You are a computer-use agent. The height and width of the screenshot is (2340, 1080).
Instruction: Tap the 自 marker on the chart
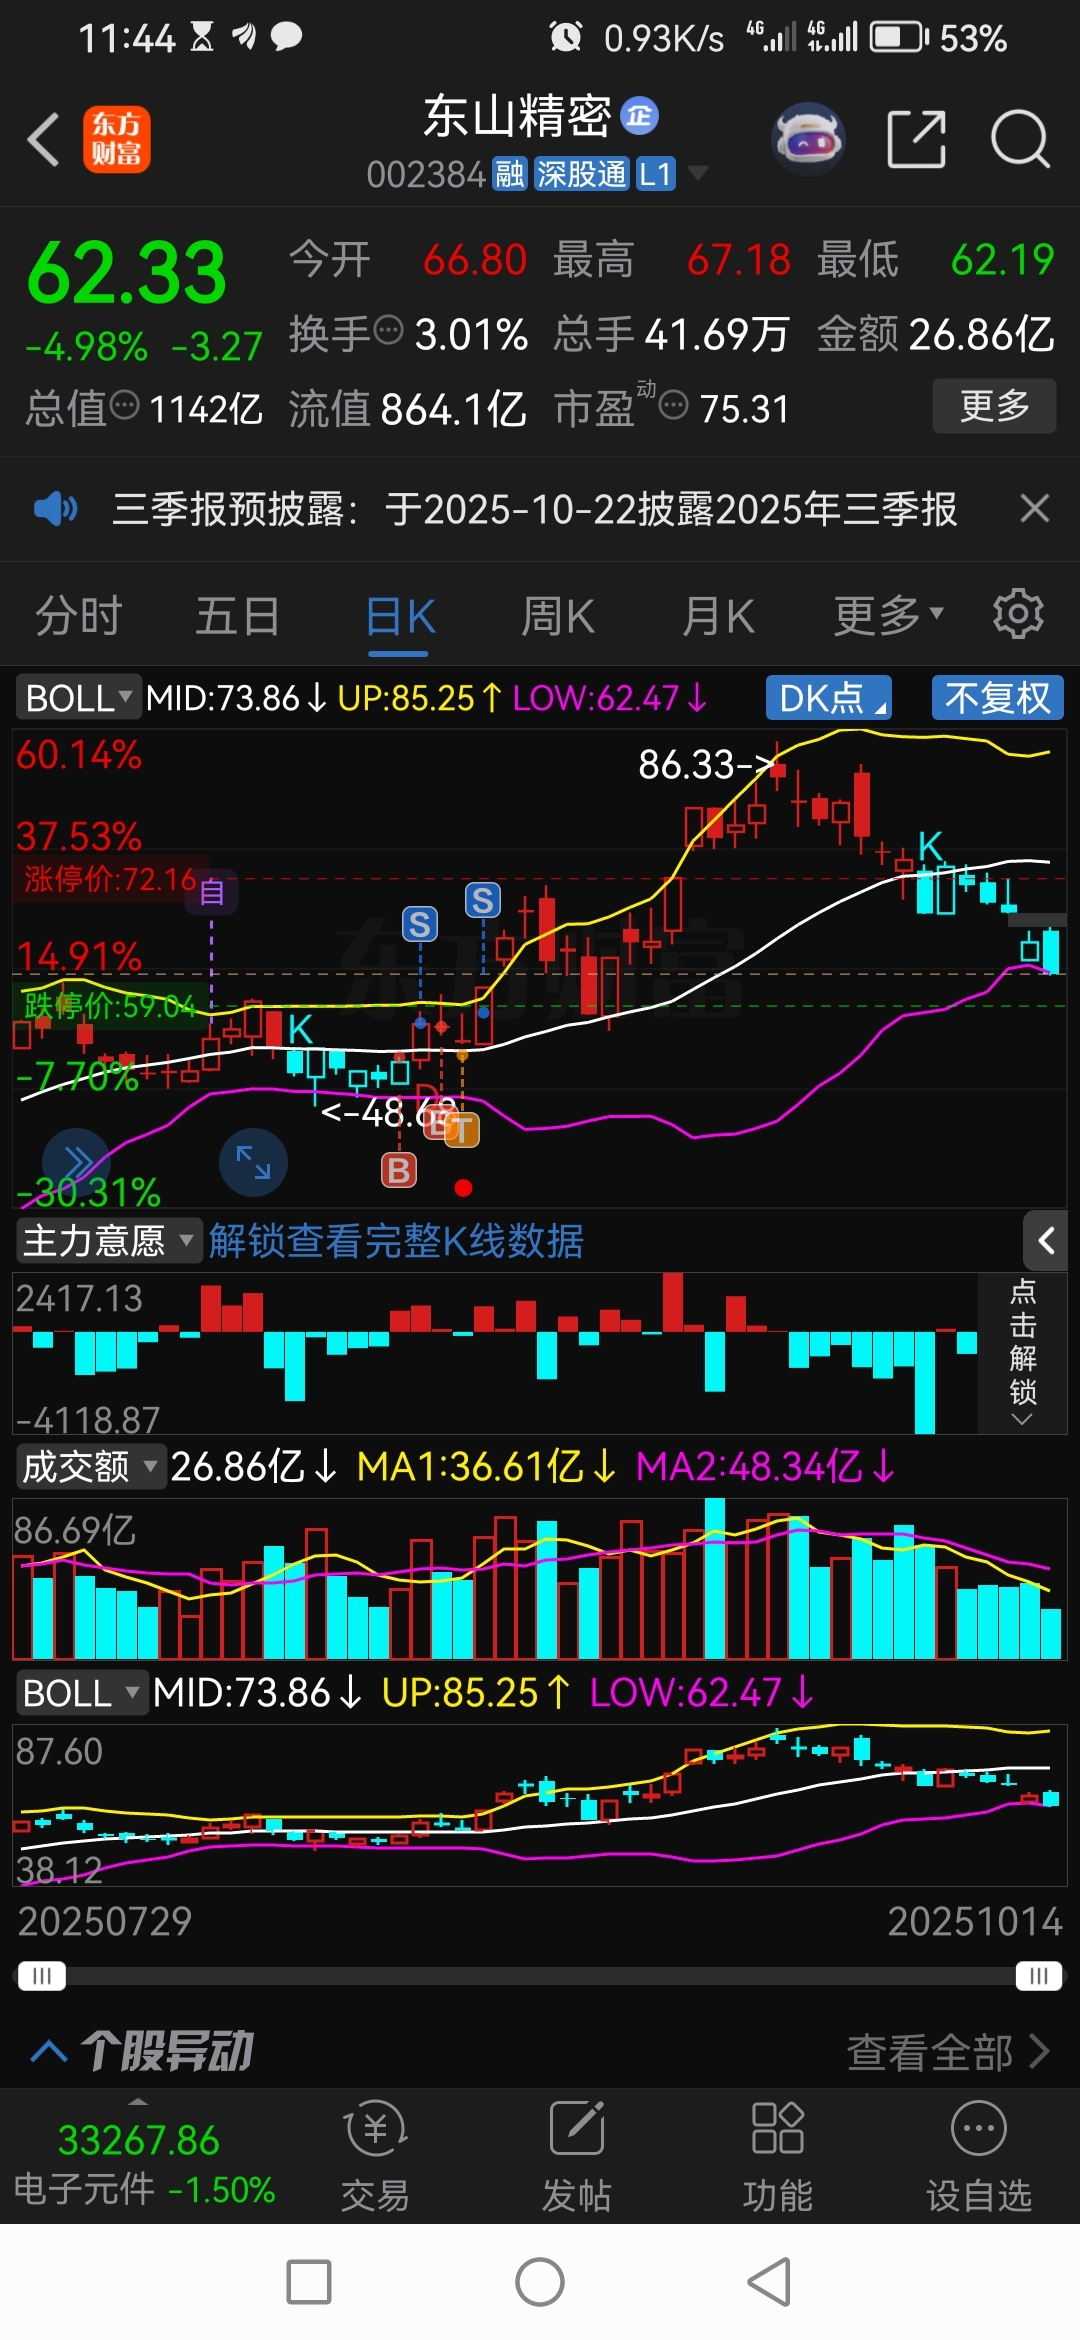tap(211, 891)
